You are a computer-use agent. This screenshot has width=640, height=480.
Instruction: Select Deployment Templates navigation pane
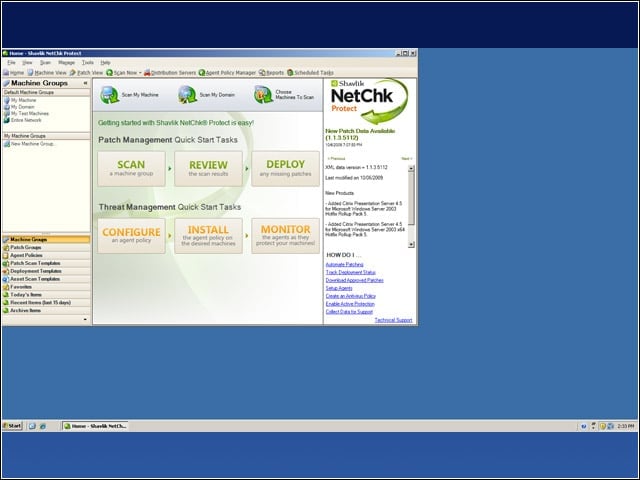click(x=46, y=271)
